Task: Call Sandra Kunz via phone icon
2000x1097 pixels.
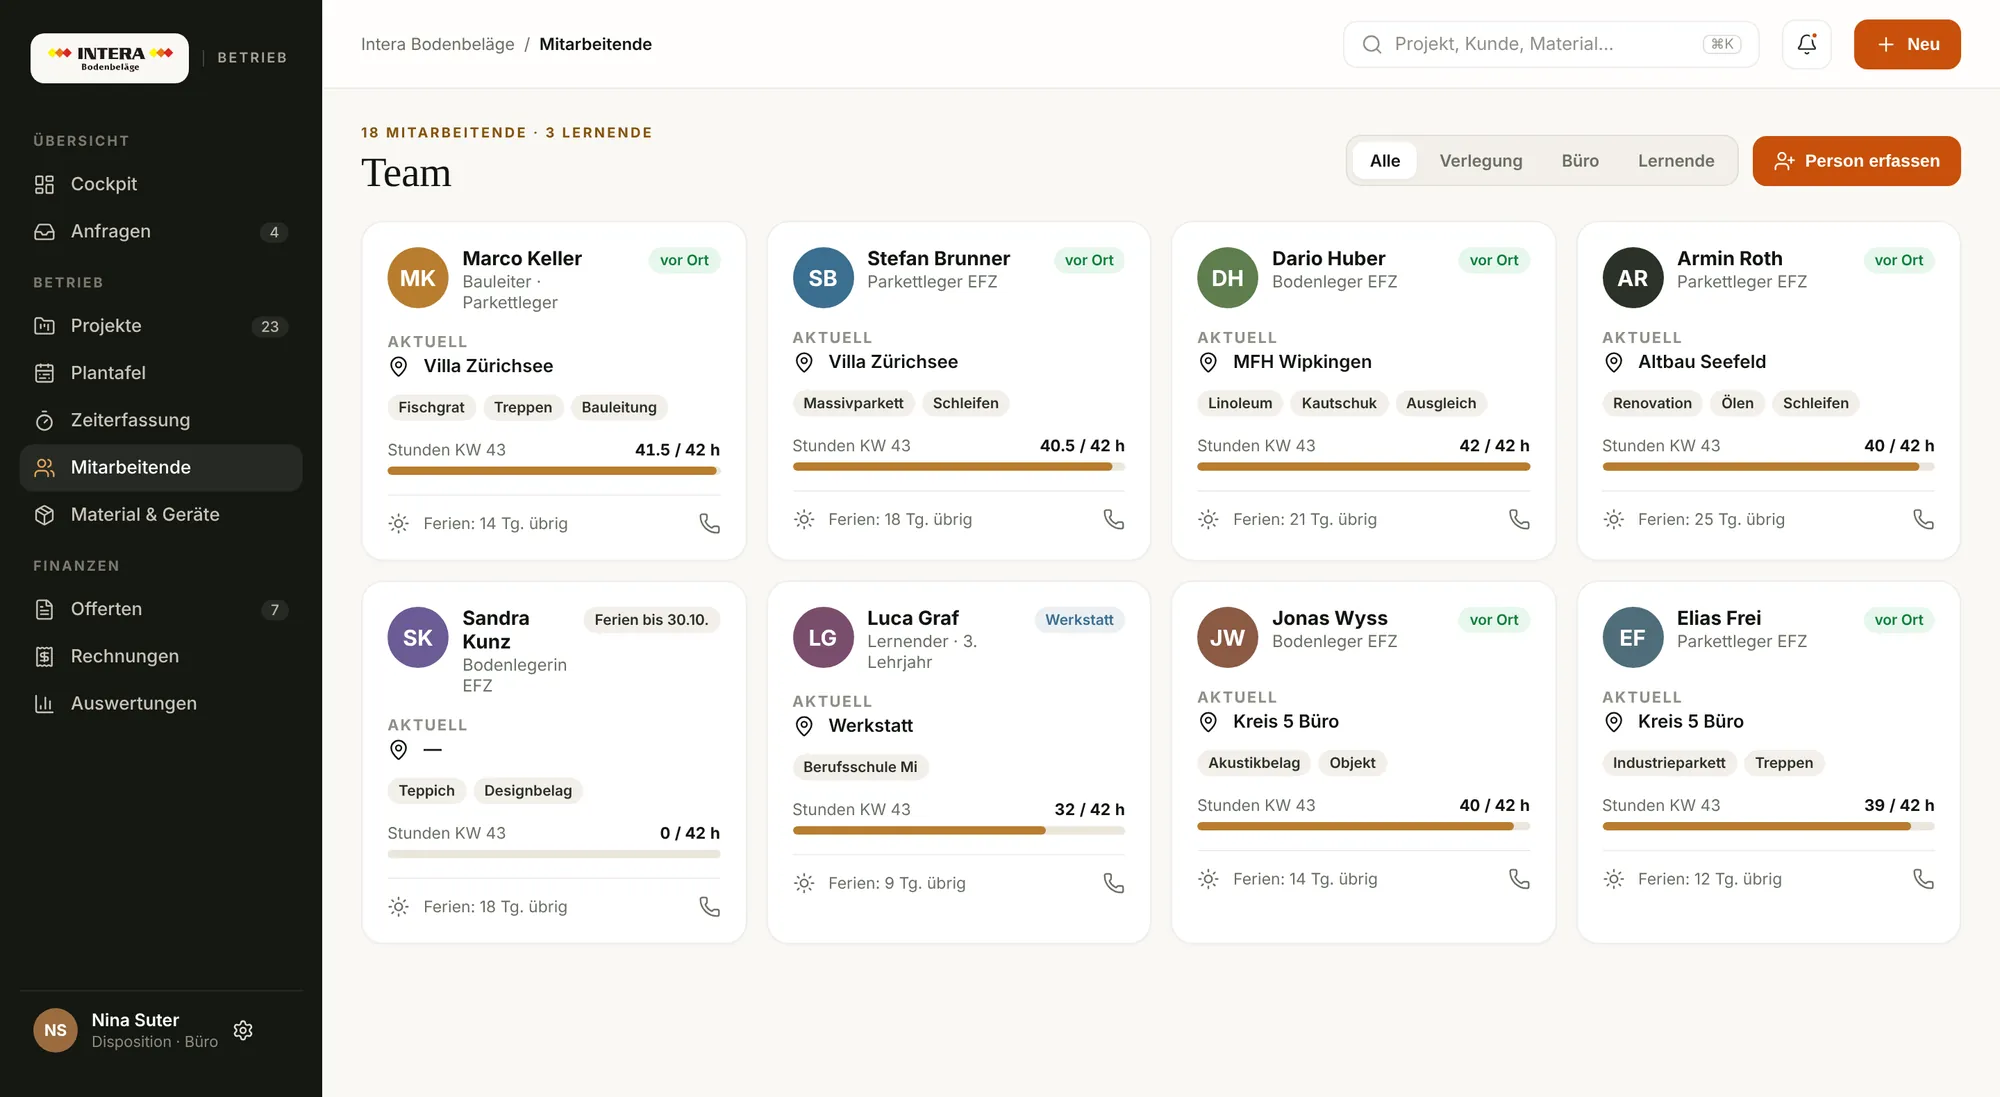Action: [709, 906]
